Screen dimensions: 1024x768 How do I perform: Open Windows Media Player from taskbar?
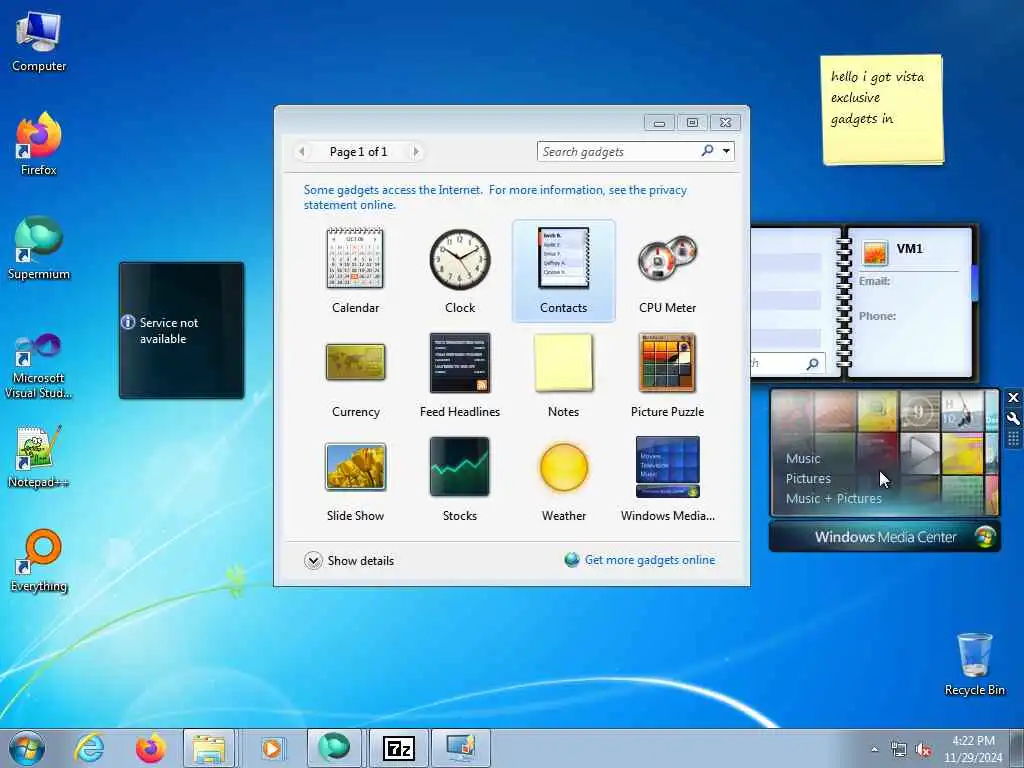coord(272,748)
